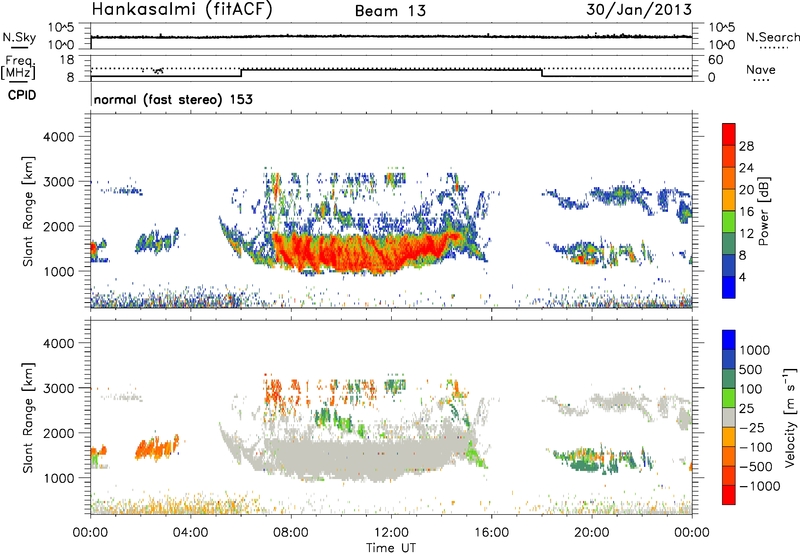
Task: Click the 'Slant Range [km]' label of the velocity panel
Action: (x=28, y=417)
